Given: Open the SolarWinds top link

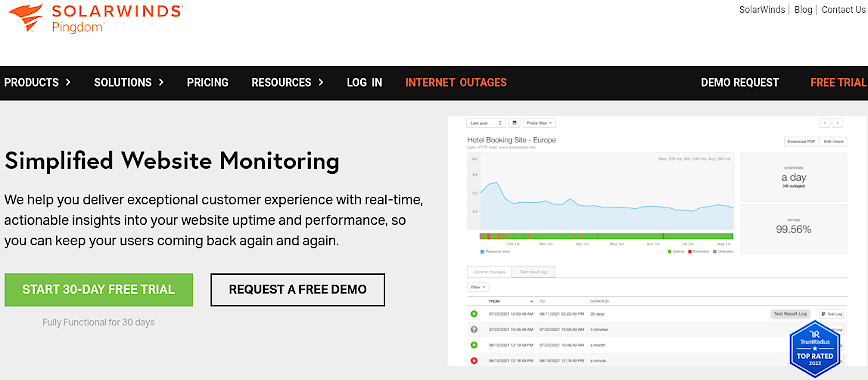Looking at the screenshot, I should pos(762,10).
